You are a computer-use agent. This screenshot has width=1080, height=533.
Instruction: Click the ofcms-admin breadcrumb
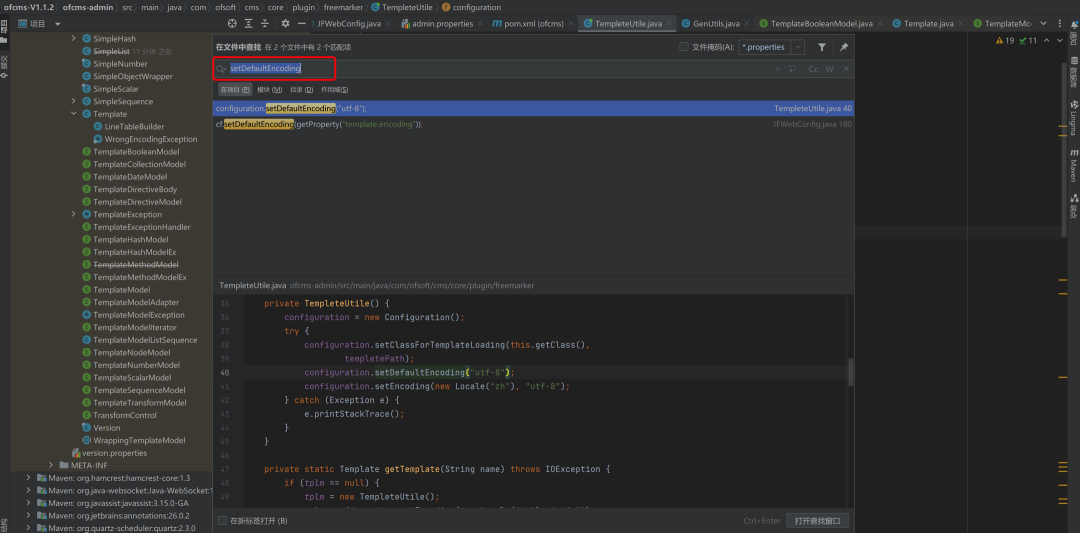(x=89, y=7)
